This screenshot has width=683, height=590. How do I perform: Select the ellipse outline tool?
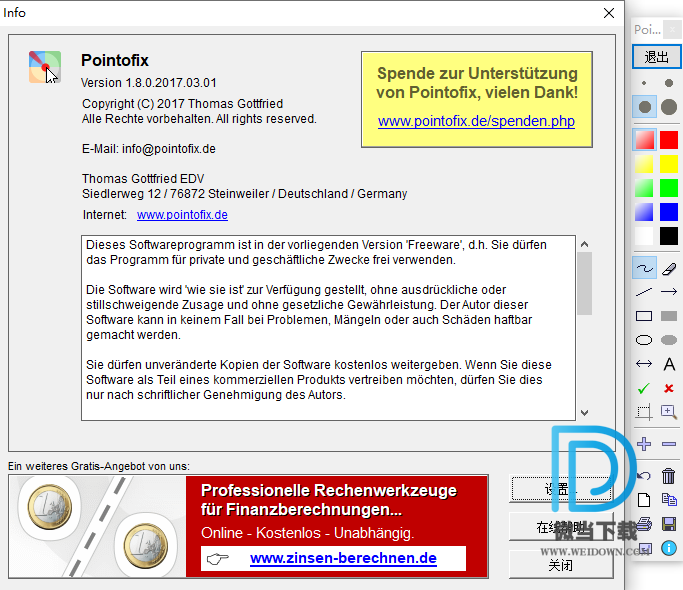[644, 340]
